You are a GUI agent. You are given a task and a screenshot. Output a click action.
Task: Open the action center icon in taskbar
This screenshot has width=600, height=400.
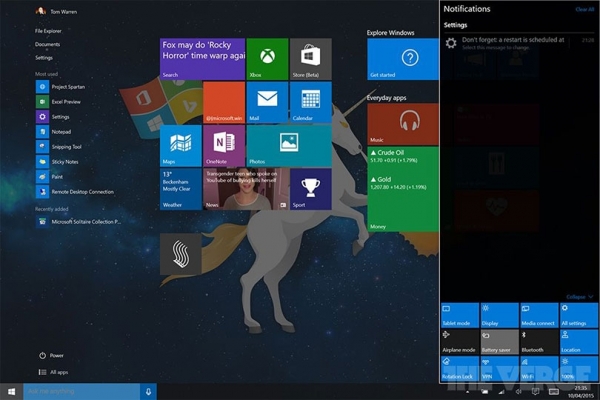click(x=536, y=392)
